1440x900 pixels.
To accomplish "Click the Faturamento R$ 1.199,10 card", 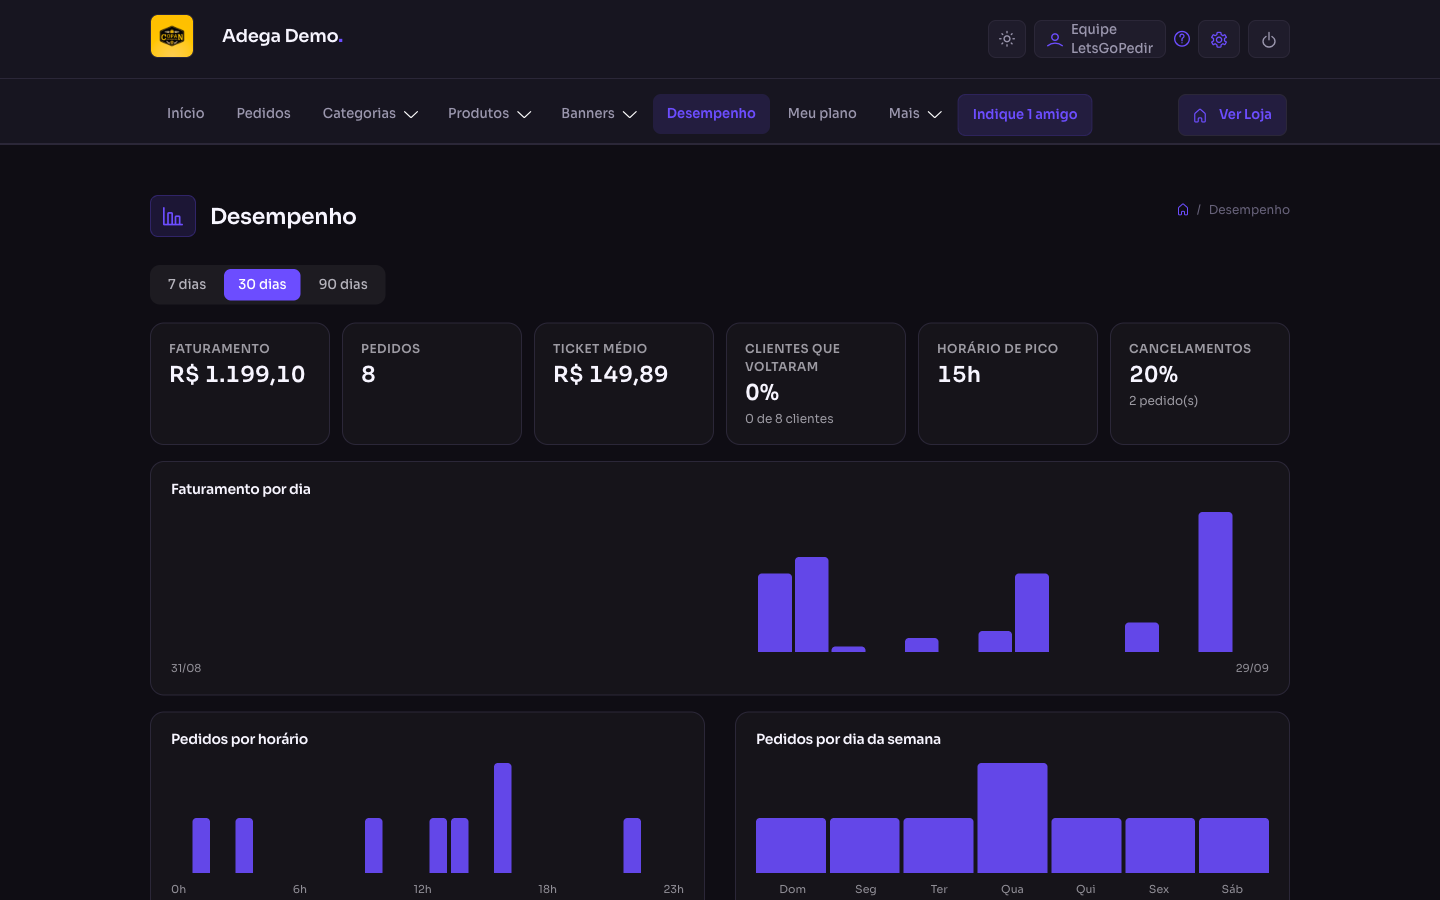I will (x=240, y=384).
